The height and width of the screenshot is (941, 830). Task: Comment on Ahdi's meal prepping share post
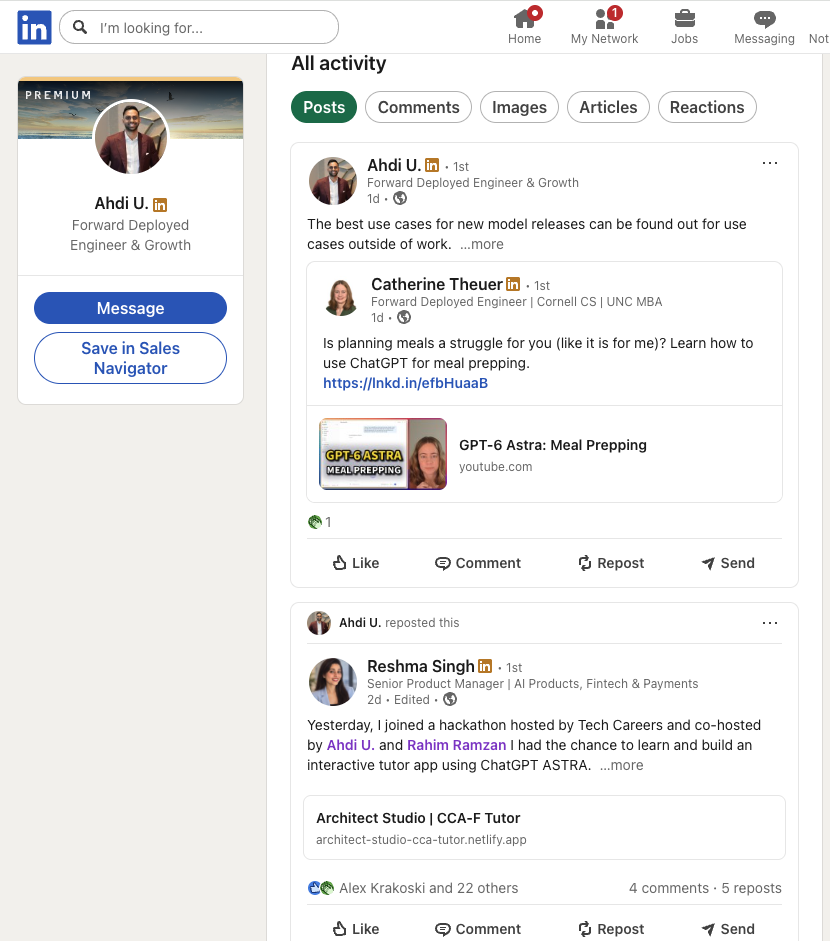pyautogui.click(x=478, y=563)
